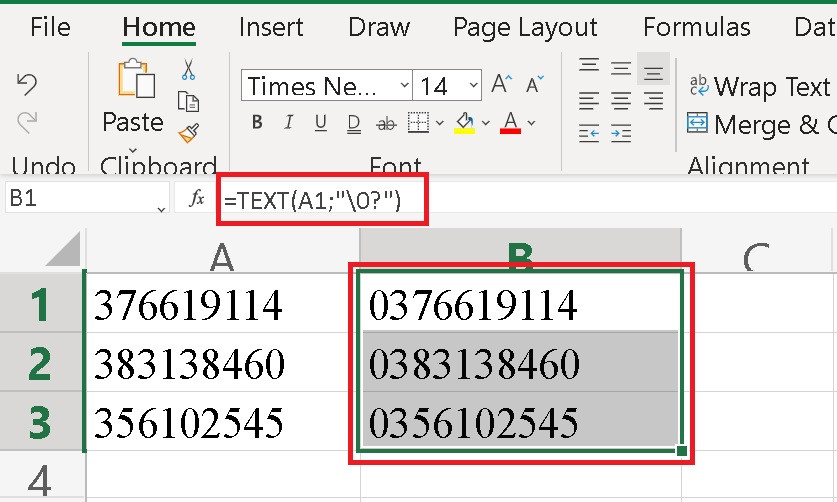
Task: Open the Borders dropdown arrow
Action: pos(440,123)
